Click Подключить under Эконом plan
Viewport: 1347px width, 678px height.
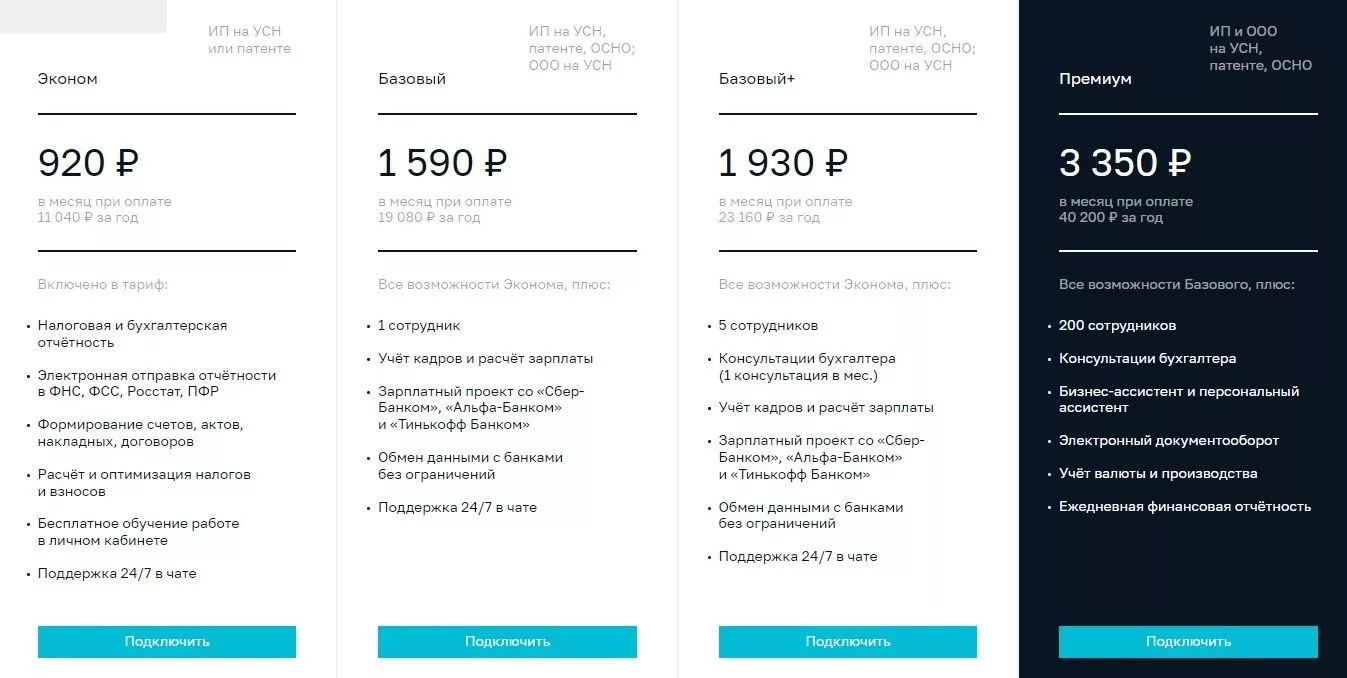coord(167,642)
